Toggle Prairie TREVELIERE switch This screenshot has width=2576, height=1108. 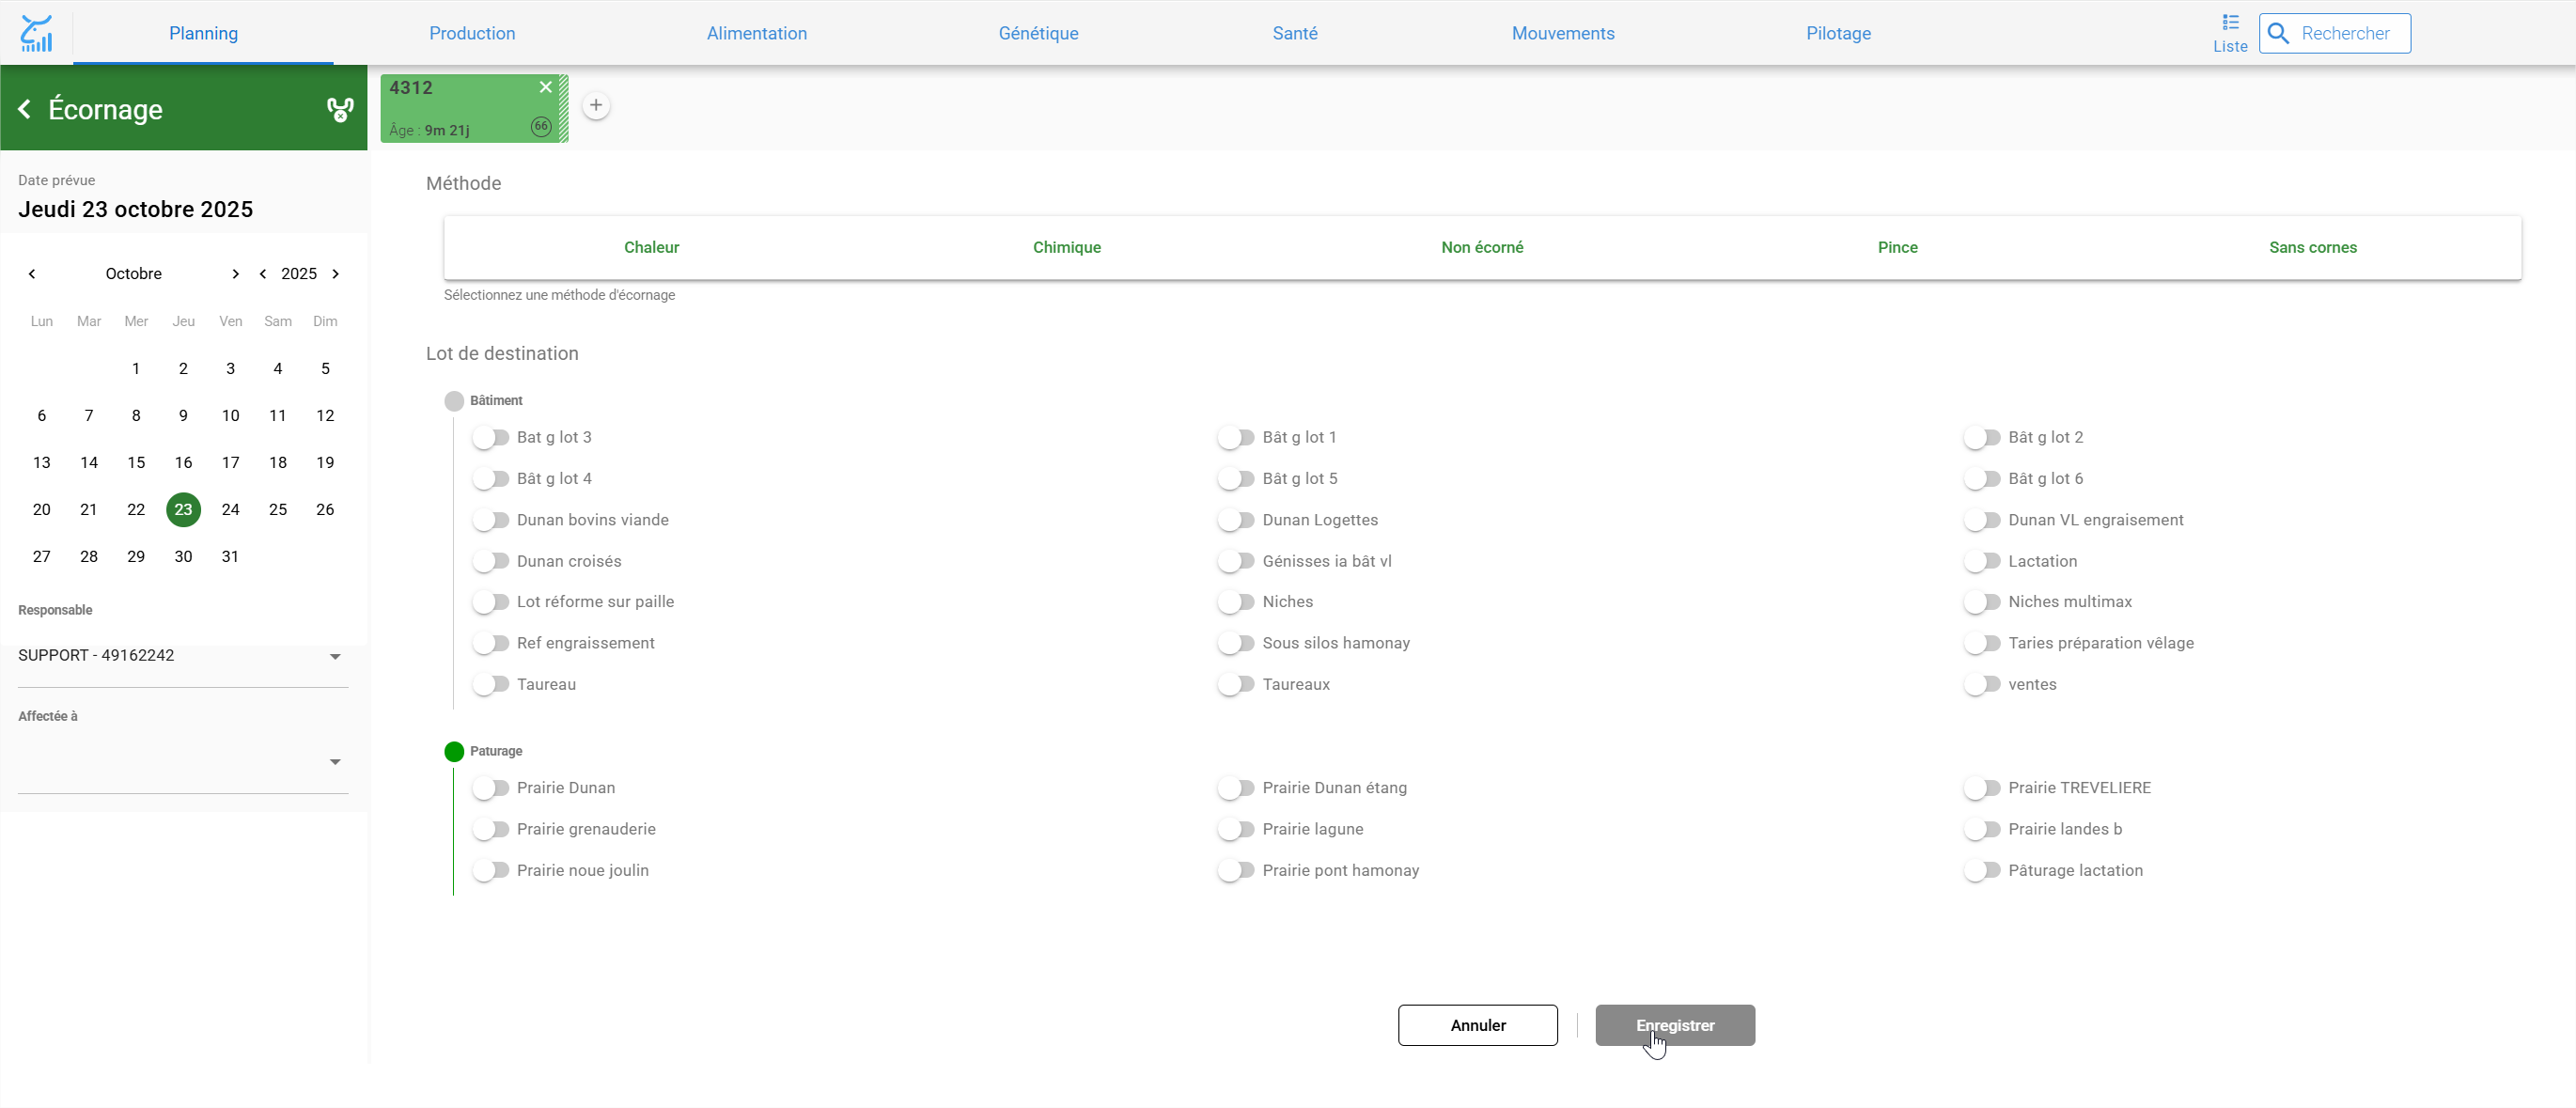click(1982, 788)
